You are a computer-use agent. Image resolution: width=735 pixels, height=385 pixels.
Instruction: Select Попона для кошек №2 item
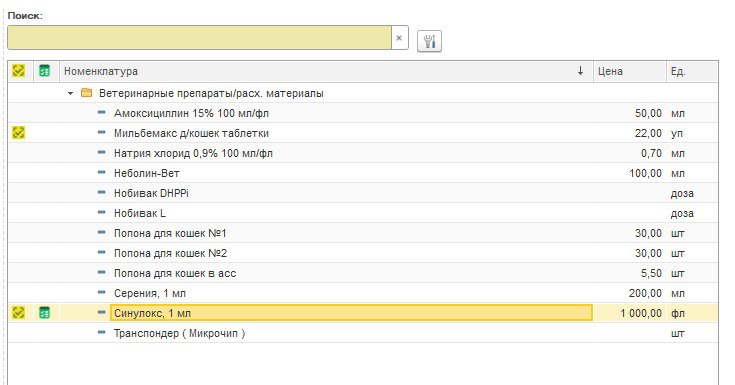[x=170, y=253]
